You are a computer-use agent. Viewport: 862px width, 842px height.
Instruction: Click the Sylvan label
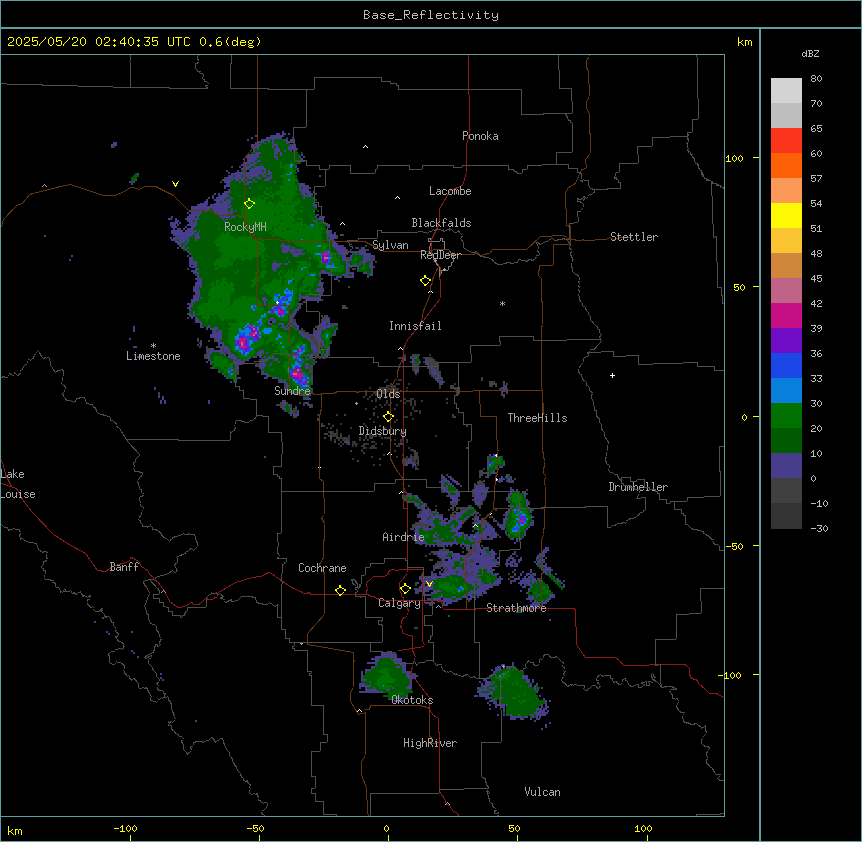point(390,245)
